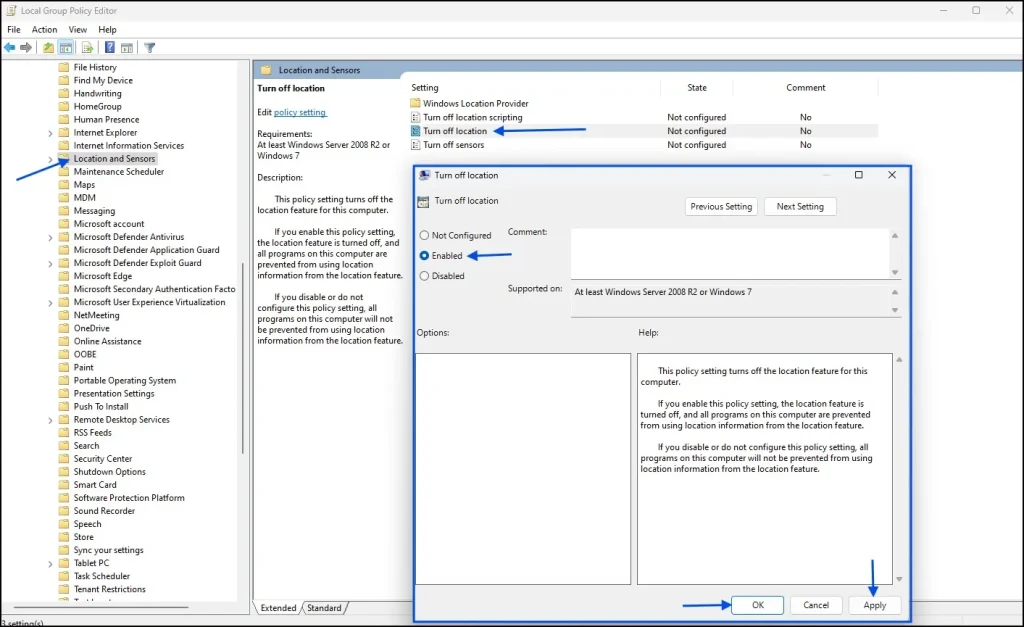
Task: Click the Export List toolbar icon
Action: click(x=87, y=47)
